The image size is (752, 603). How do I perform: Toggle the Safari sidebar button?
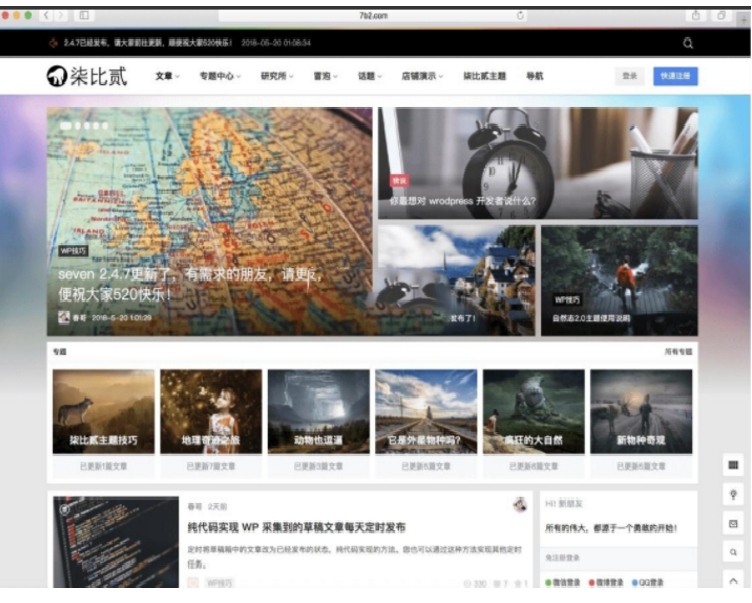(84, 15)
